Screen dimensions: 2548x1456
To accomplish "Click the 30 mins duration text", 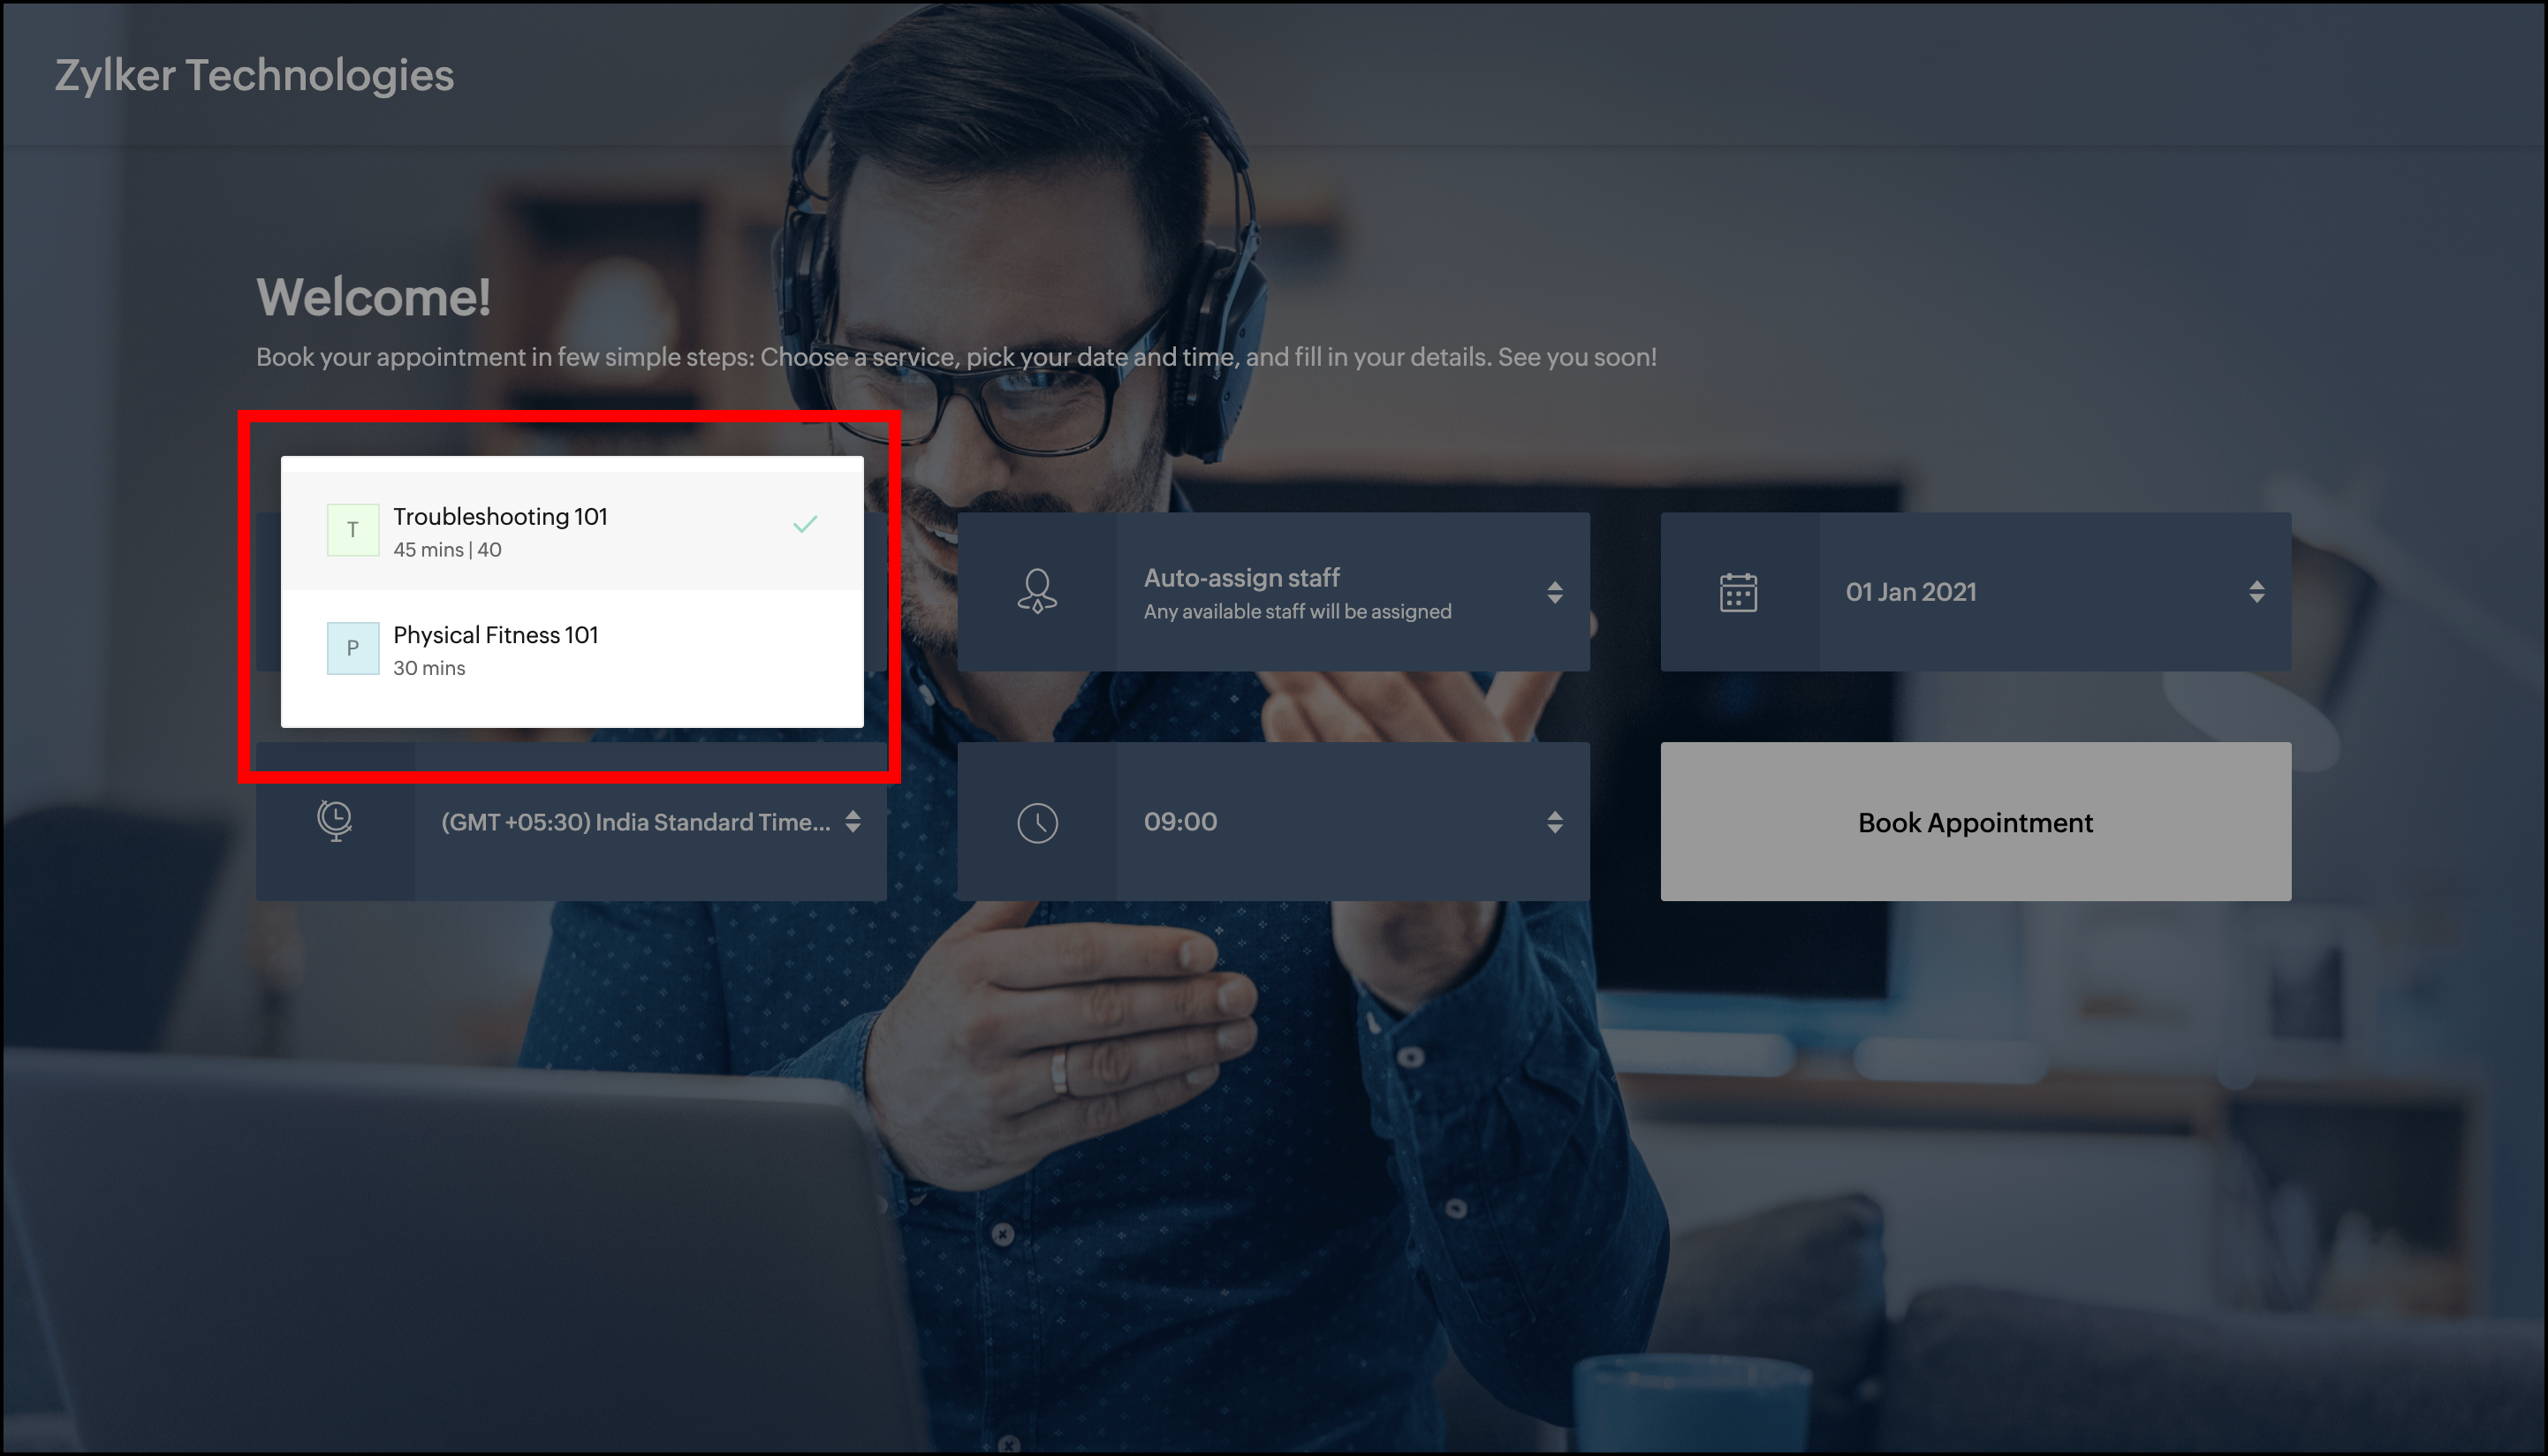I will click(x=429, y=668).
